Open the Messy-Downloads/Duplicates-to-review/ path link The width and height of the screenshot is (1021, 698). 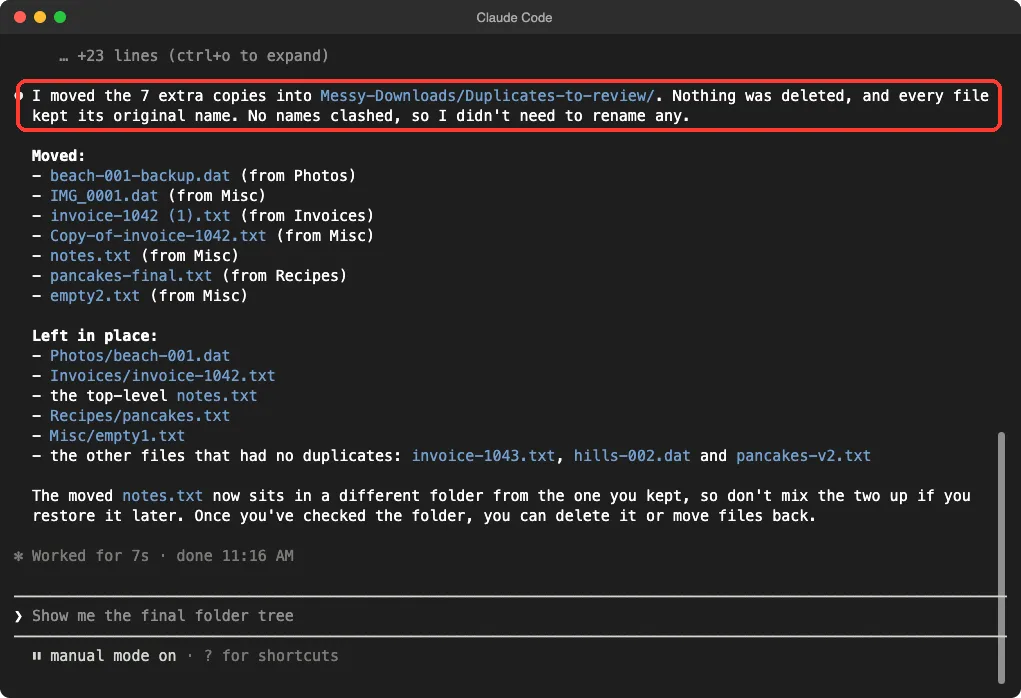pos(487,96)
